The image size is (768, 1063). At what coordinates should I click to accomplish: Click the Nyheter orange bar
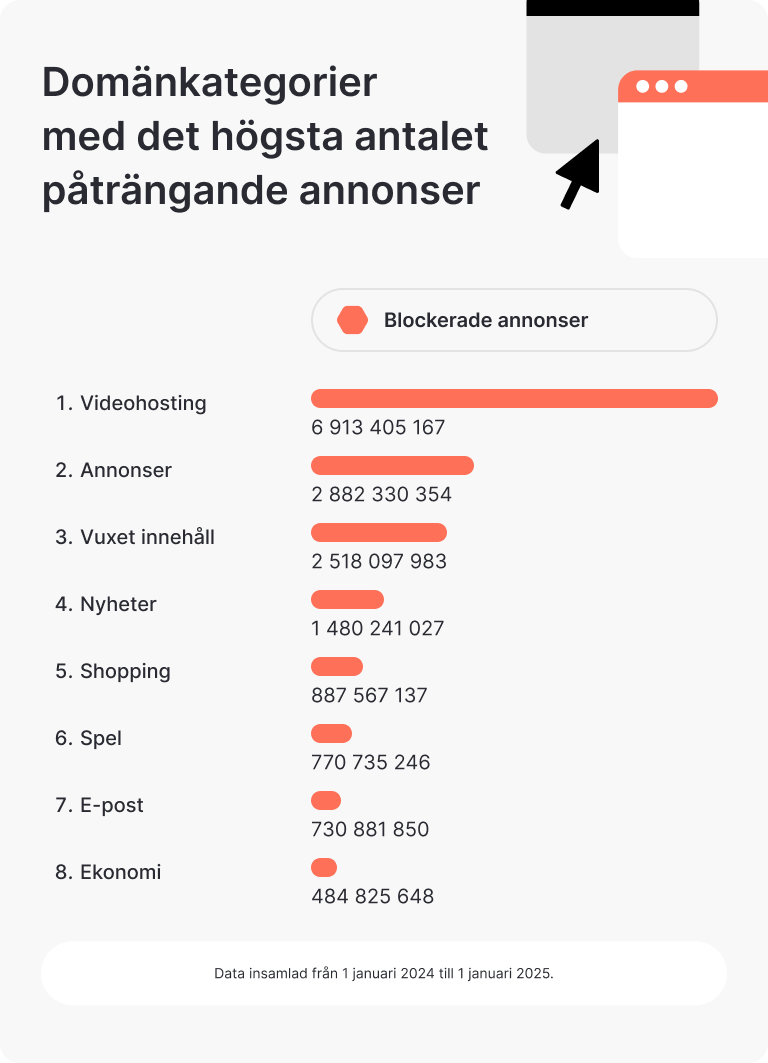pyautogui.click(x=347, y=600)
